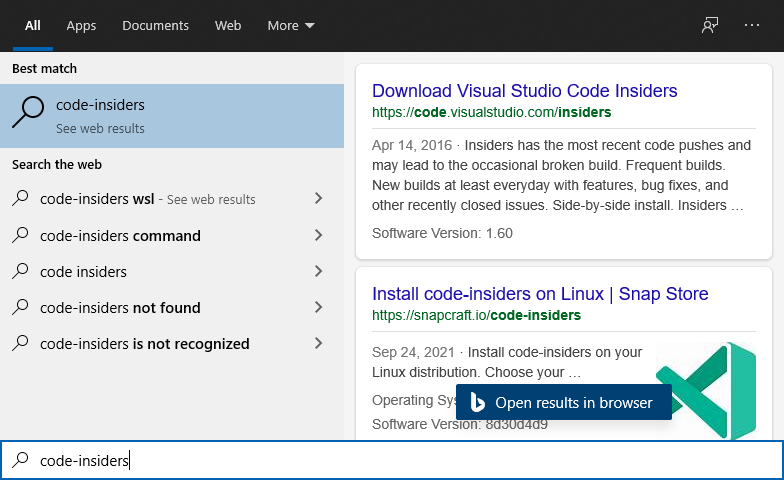
Task: Expand the code-insiders wsl chevron
Action: [x=318, y=198]
